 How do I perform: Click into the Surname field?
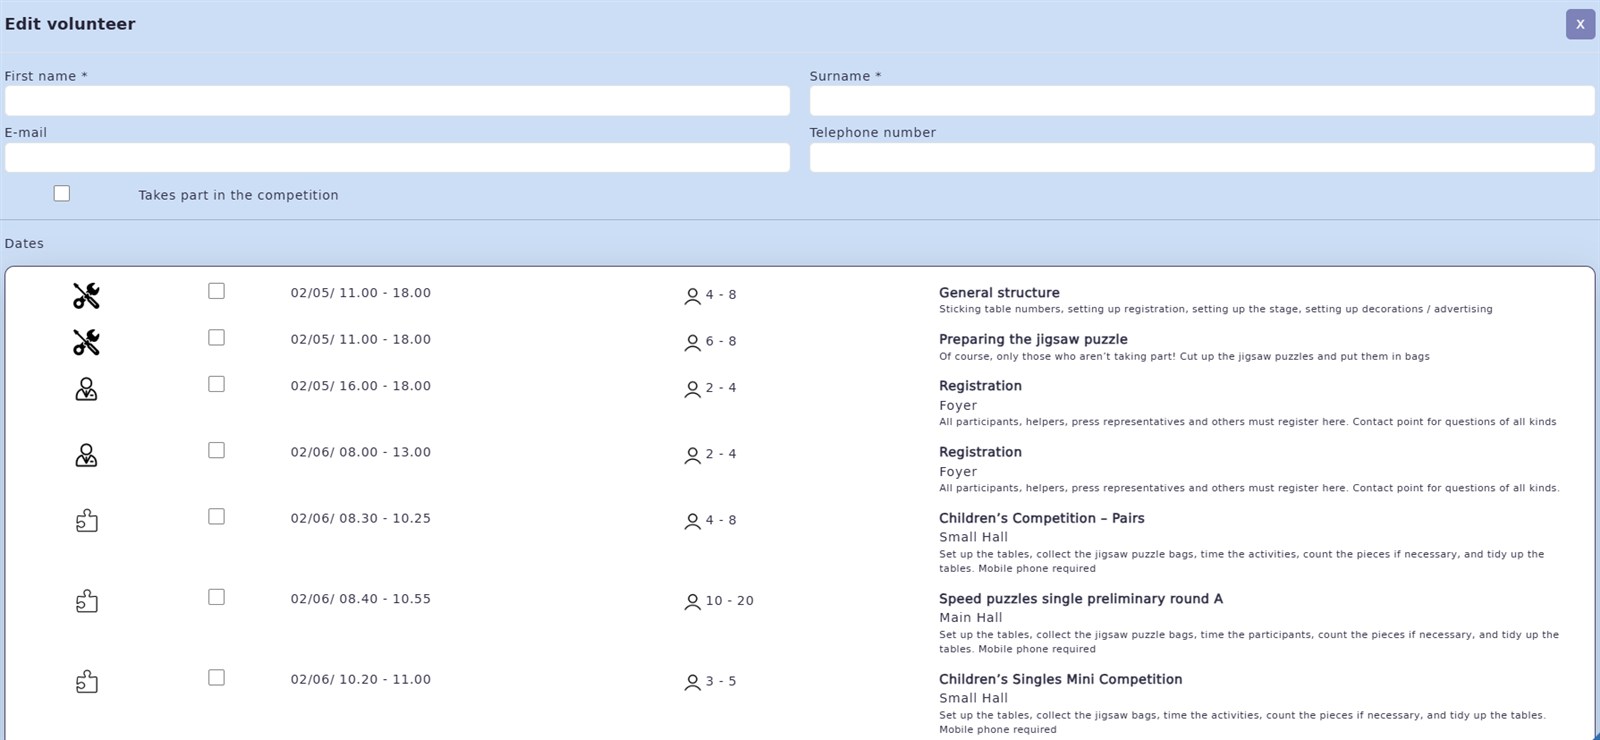[x=1202, y=101]
